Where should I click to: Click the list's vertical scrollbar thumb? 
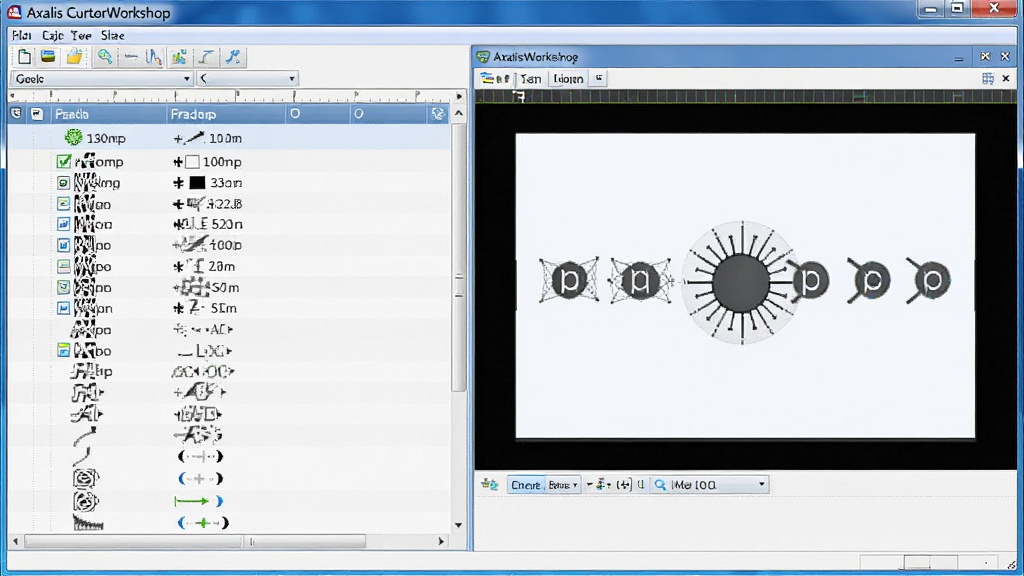(x=459, y=258)
